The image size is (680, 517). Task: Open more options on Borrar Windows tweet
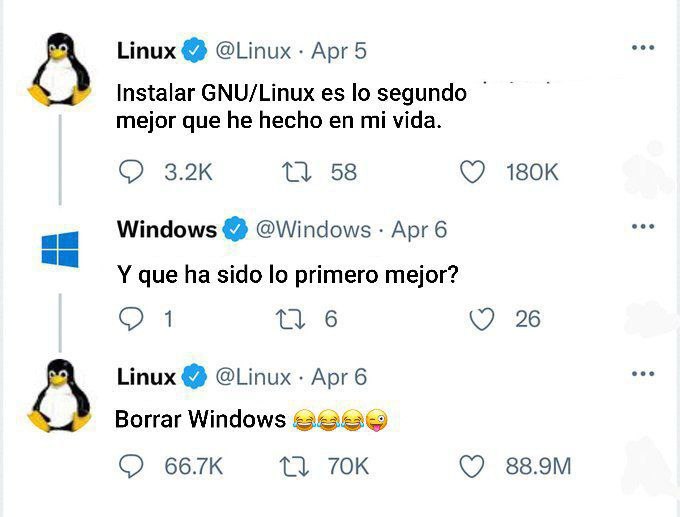pos(643,373)
